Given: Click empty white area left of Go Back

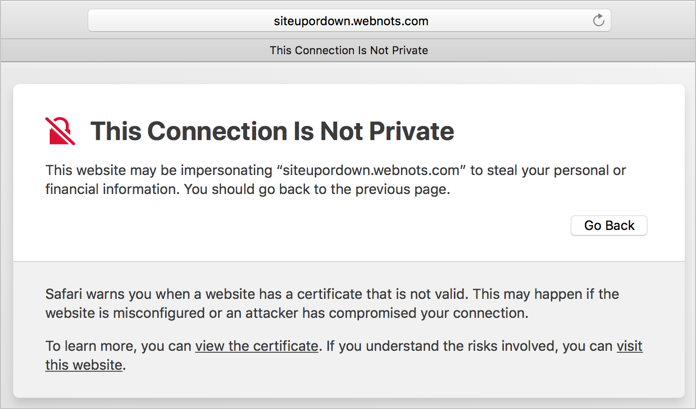Looking at the screenshot, I should [x=300, y=226].
